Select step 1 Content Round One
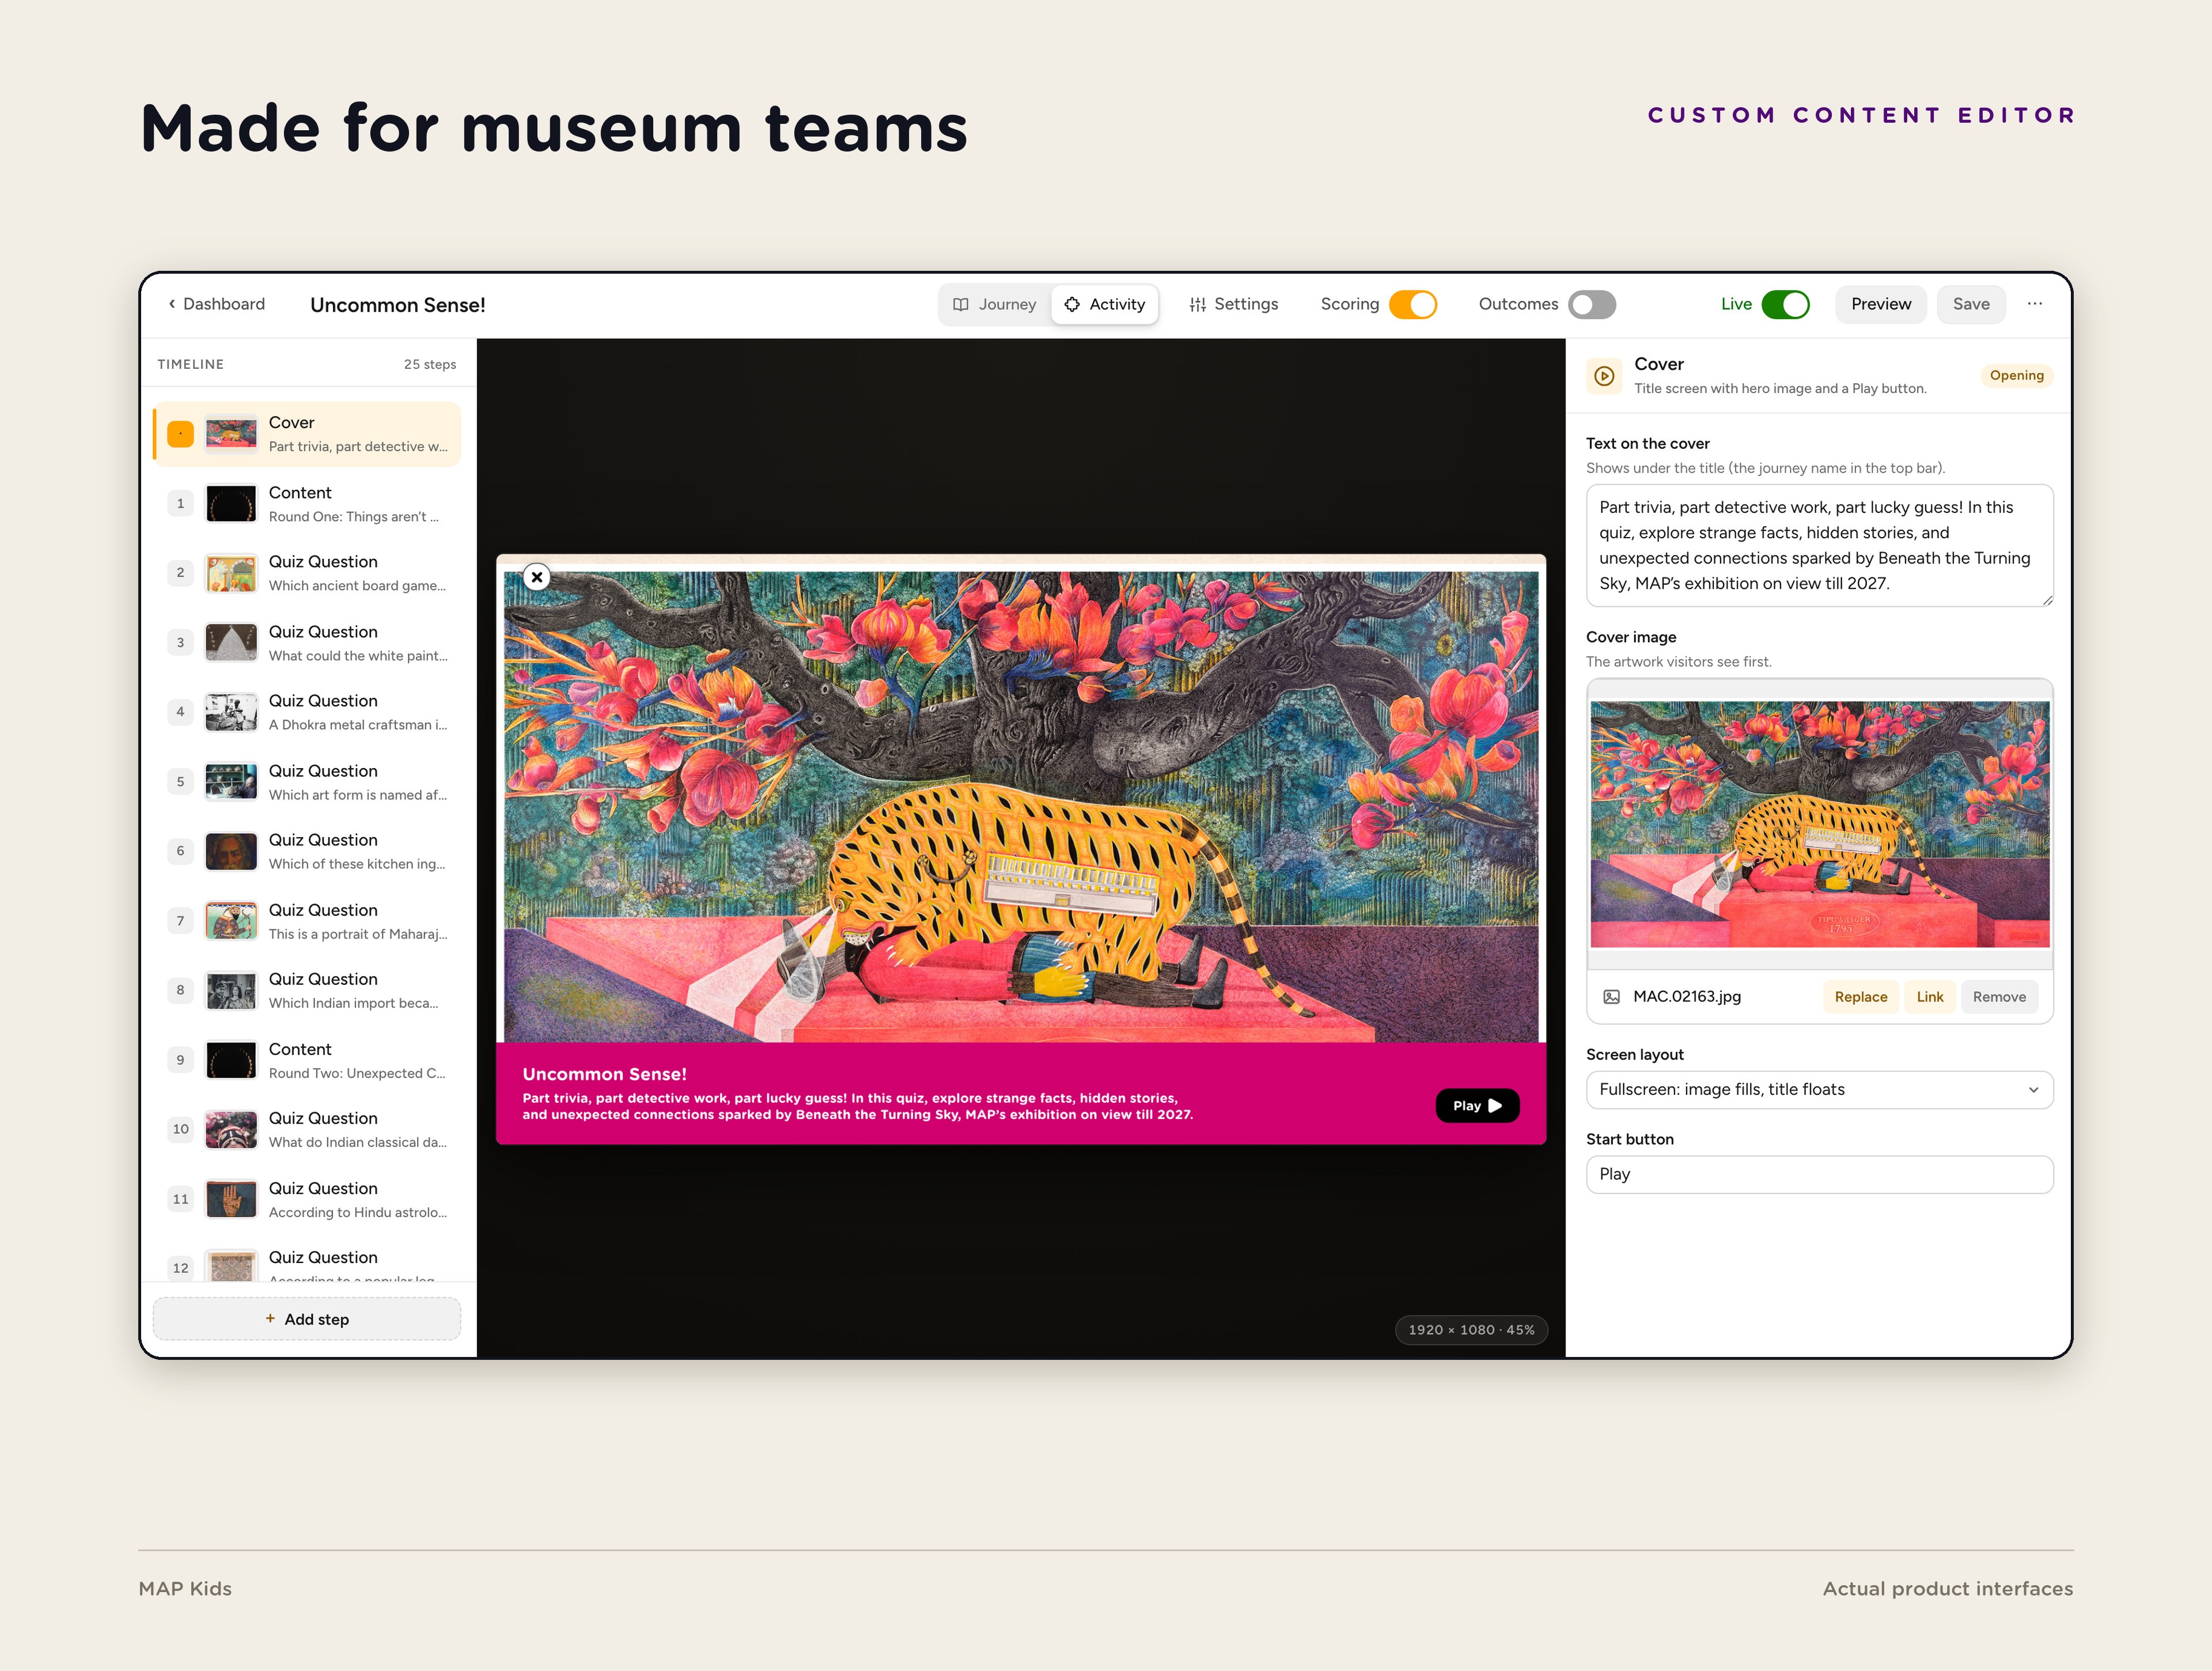The height and width of the screenshot is (1671, 2212). [x=307, y=504]
